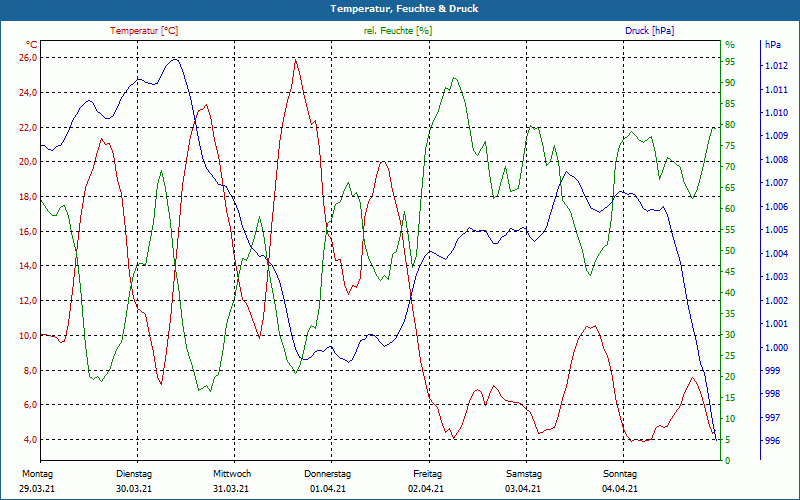The height and width of the screenshot is (500, 800).
Task: Click the 1.006 pressure axis value
Action: tap(776, 207)
